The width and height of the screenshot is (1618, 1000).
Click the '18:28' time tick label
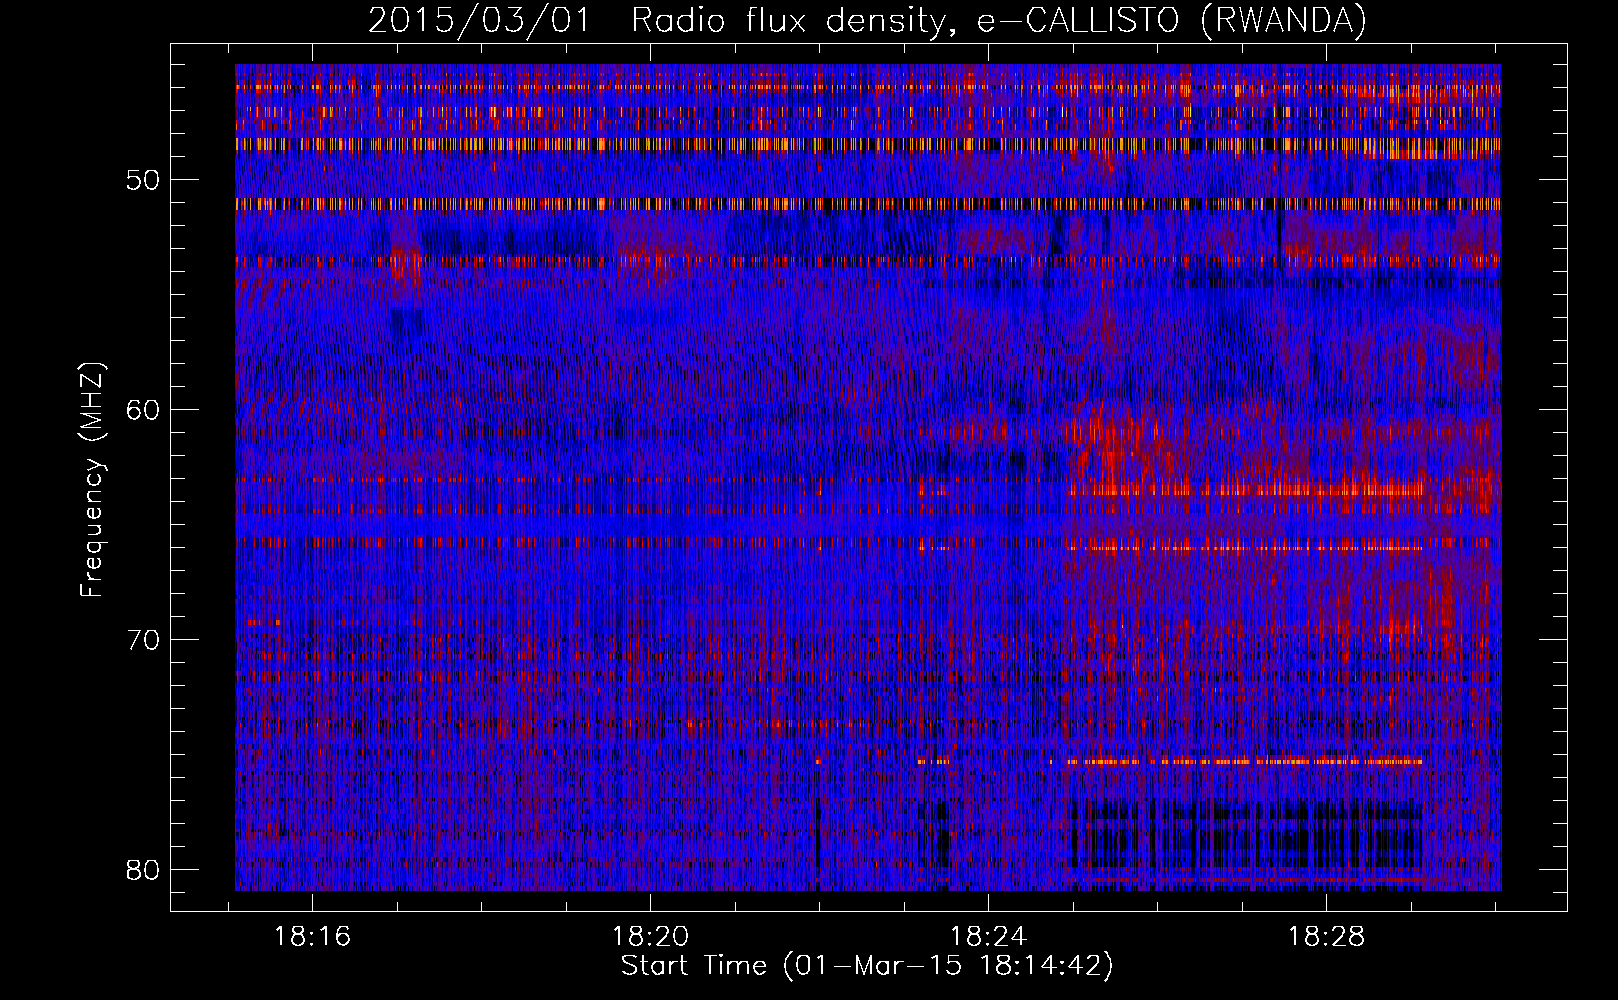coord(1326,937)
